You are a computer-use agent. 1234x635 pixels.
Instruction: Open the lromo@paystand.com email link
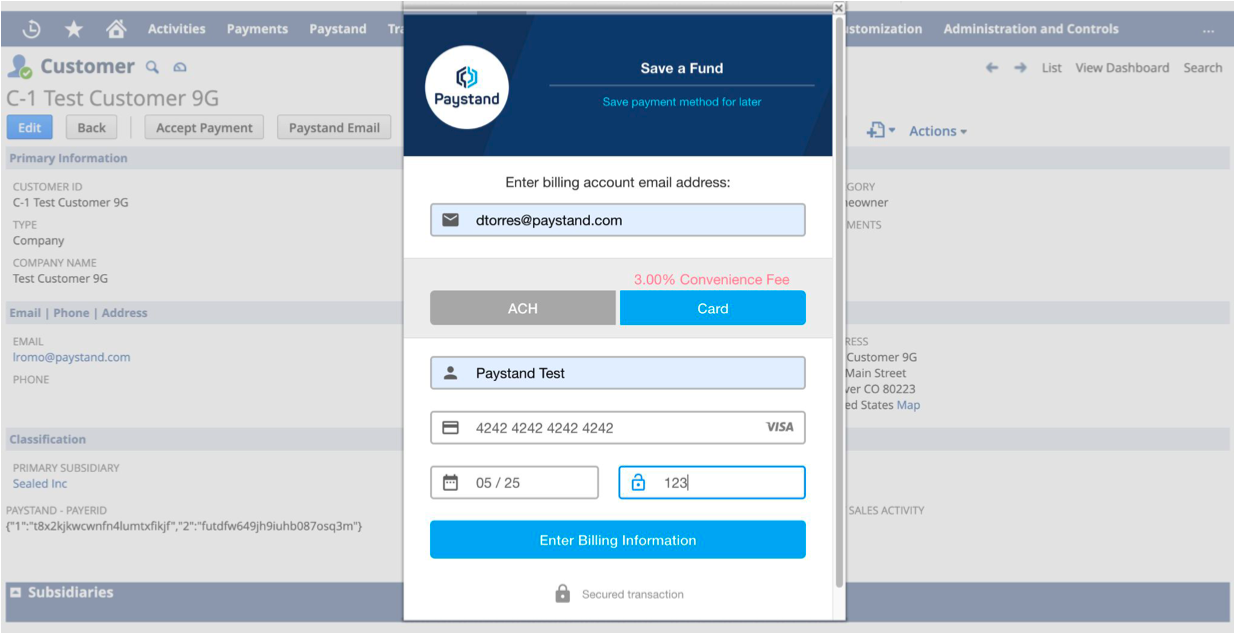click(x=72, y=357)
